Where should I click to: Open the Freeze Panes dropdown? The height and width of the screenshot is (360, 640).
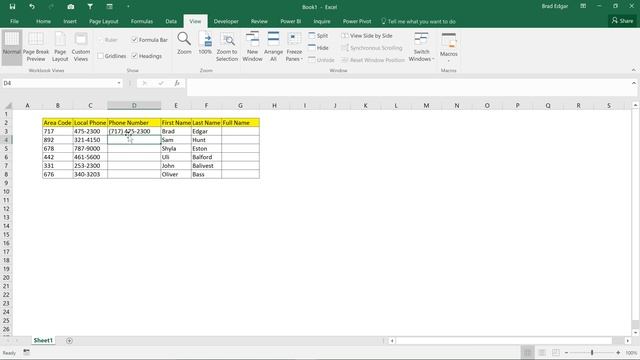click(x=294, y=47)
